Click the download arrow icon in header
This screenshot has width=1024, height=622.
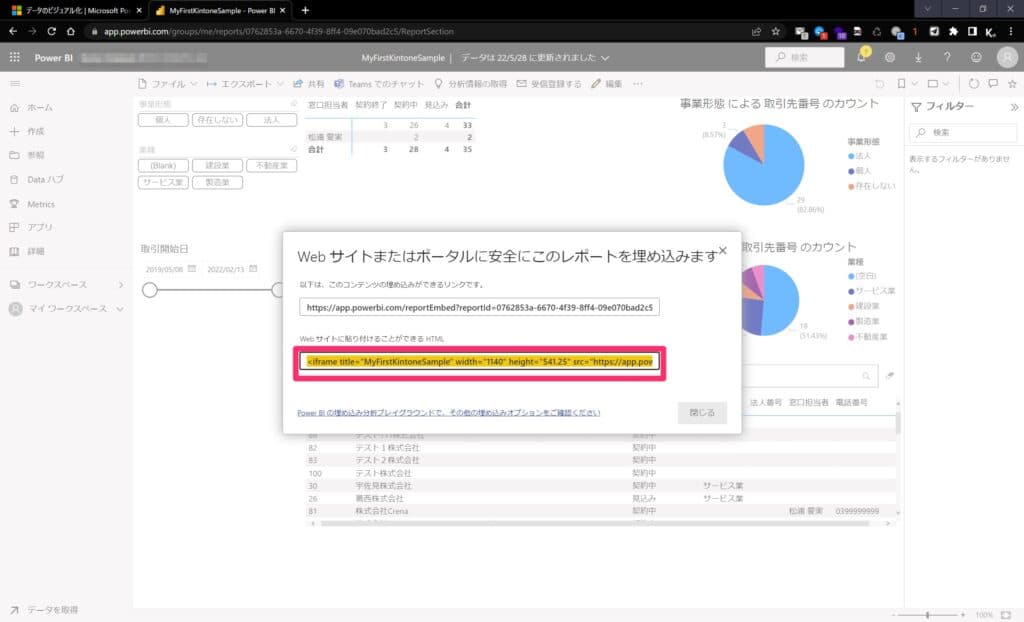(918, 57)
